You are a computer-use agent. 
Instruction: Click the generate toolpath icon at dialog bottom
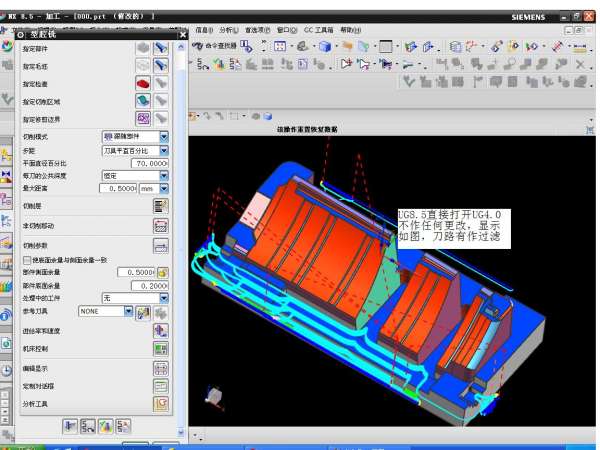click(x=71, y=427)
